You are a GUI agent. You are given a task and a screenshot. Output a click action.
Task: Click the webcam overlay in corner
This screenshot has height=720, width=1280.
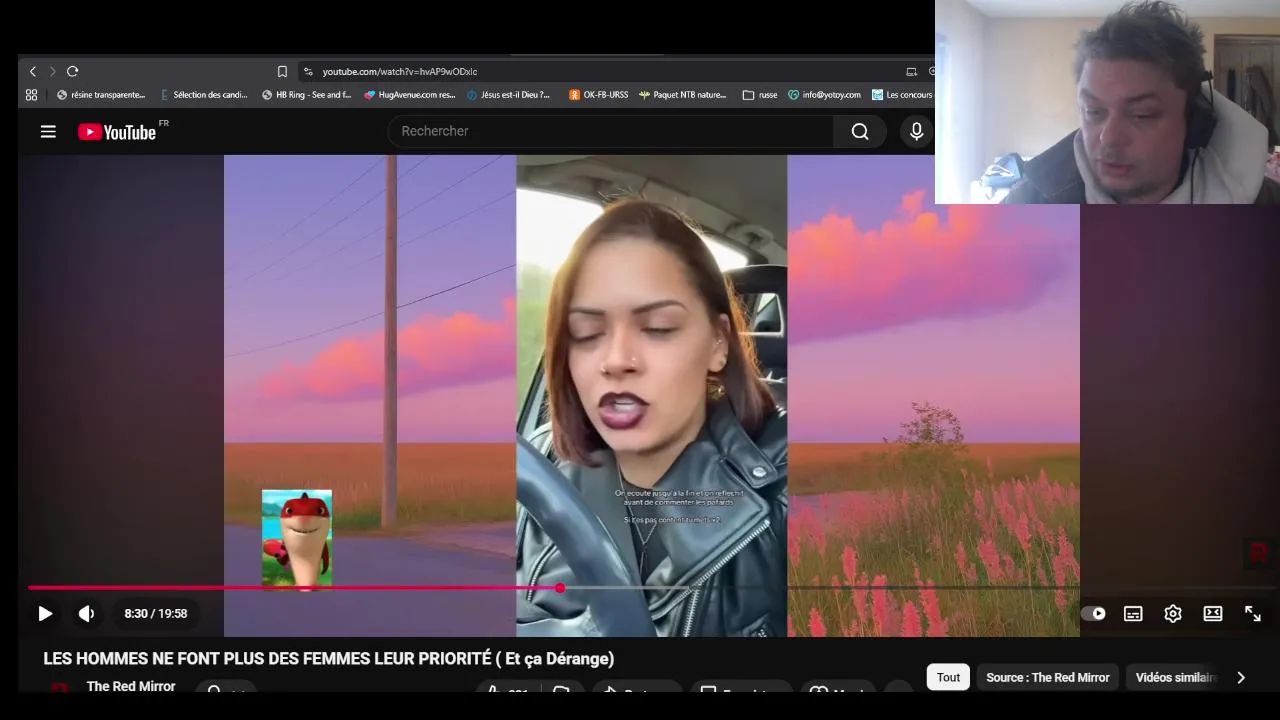click(x=1107, y=102)
